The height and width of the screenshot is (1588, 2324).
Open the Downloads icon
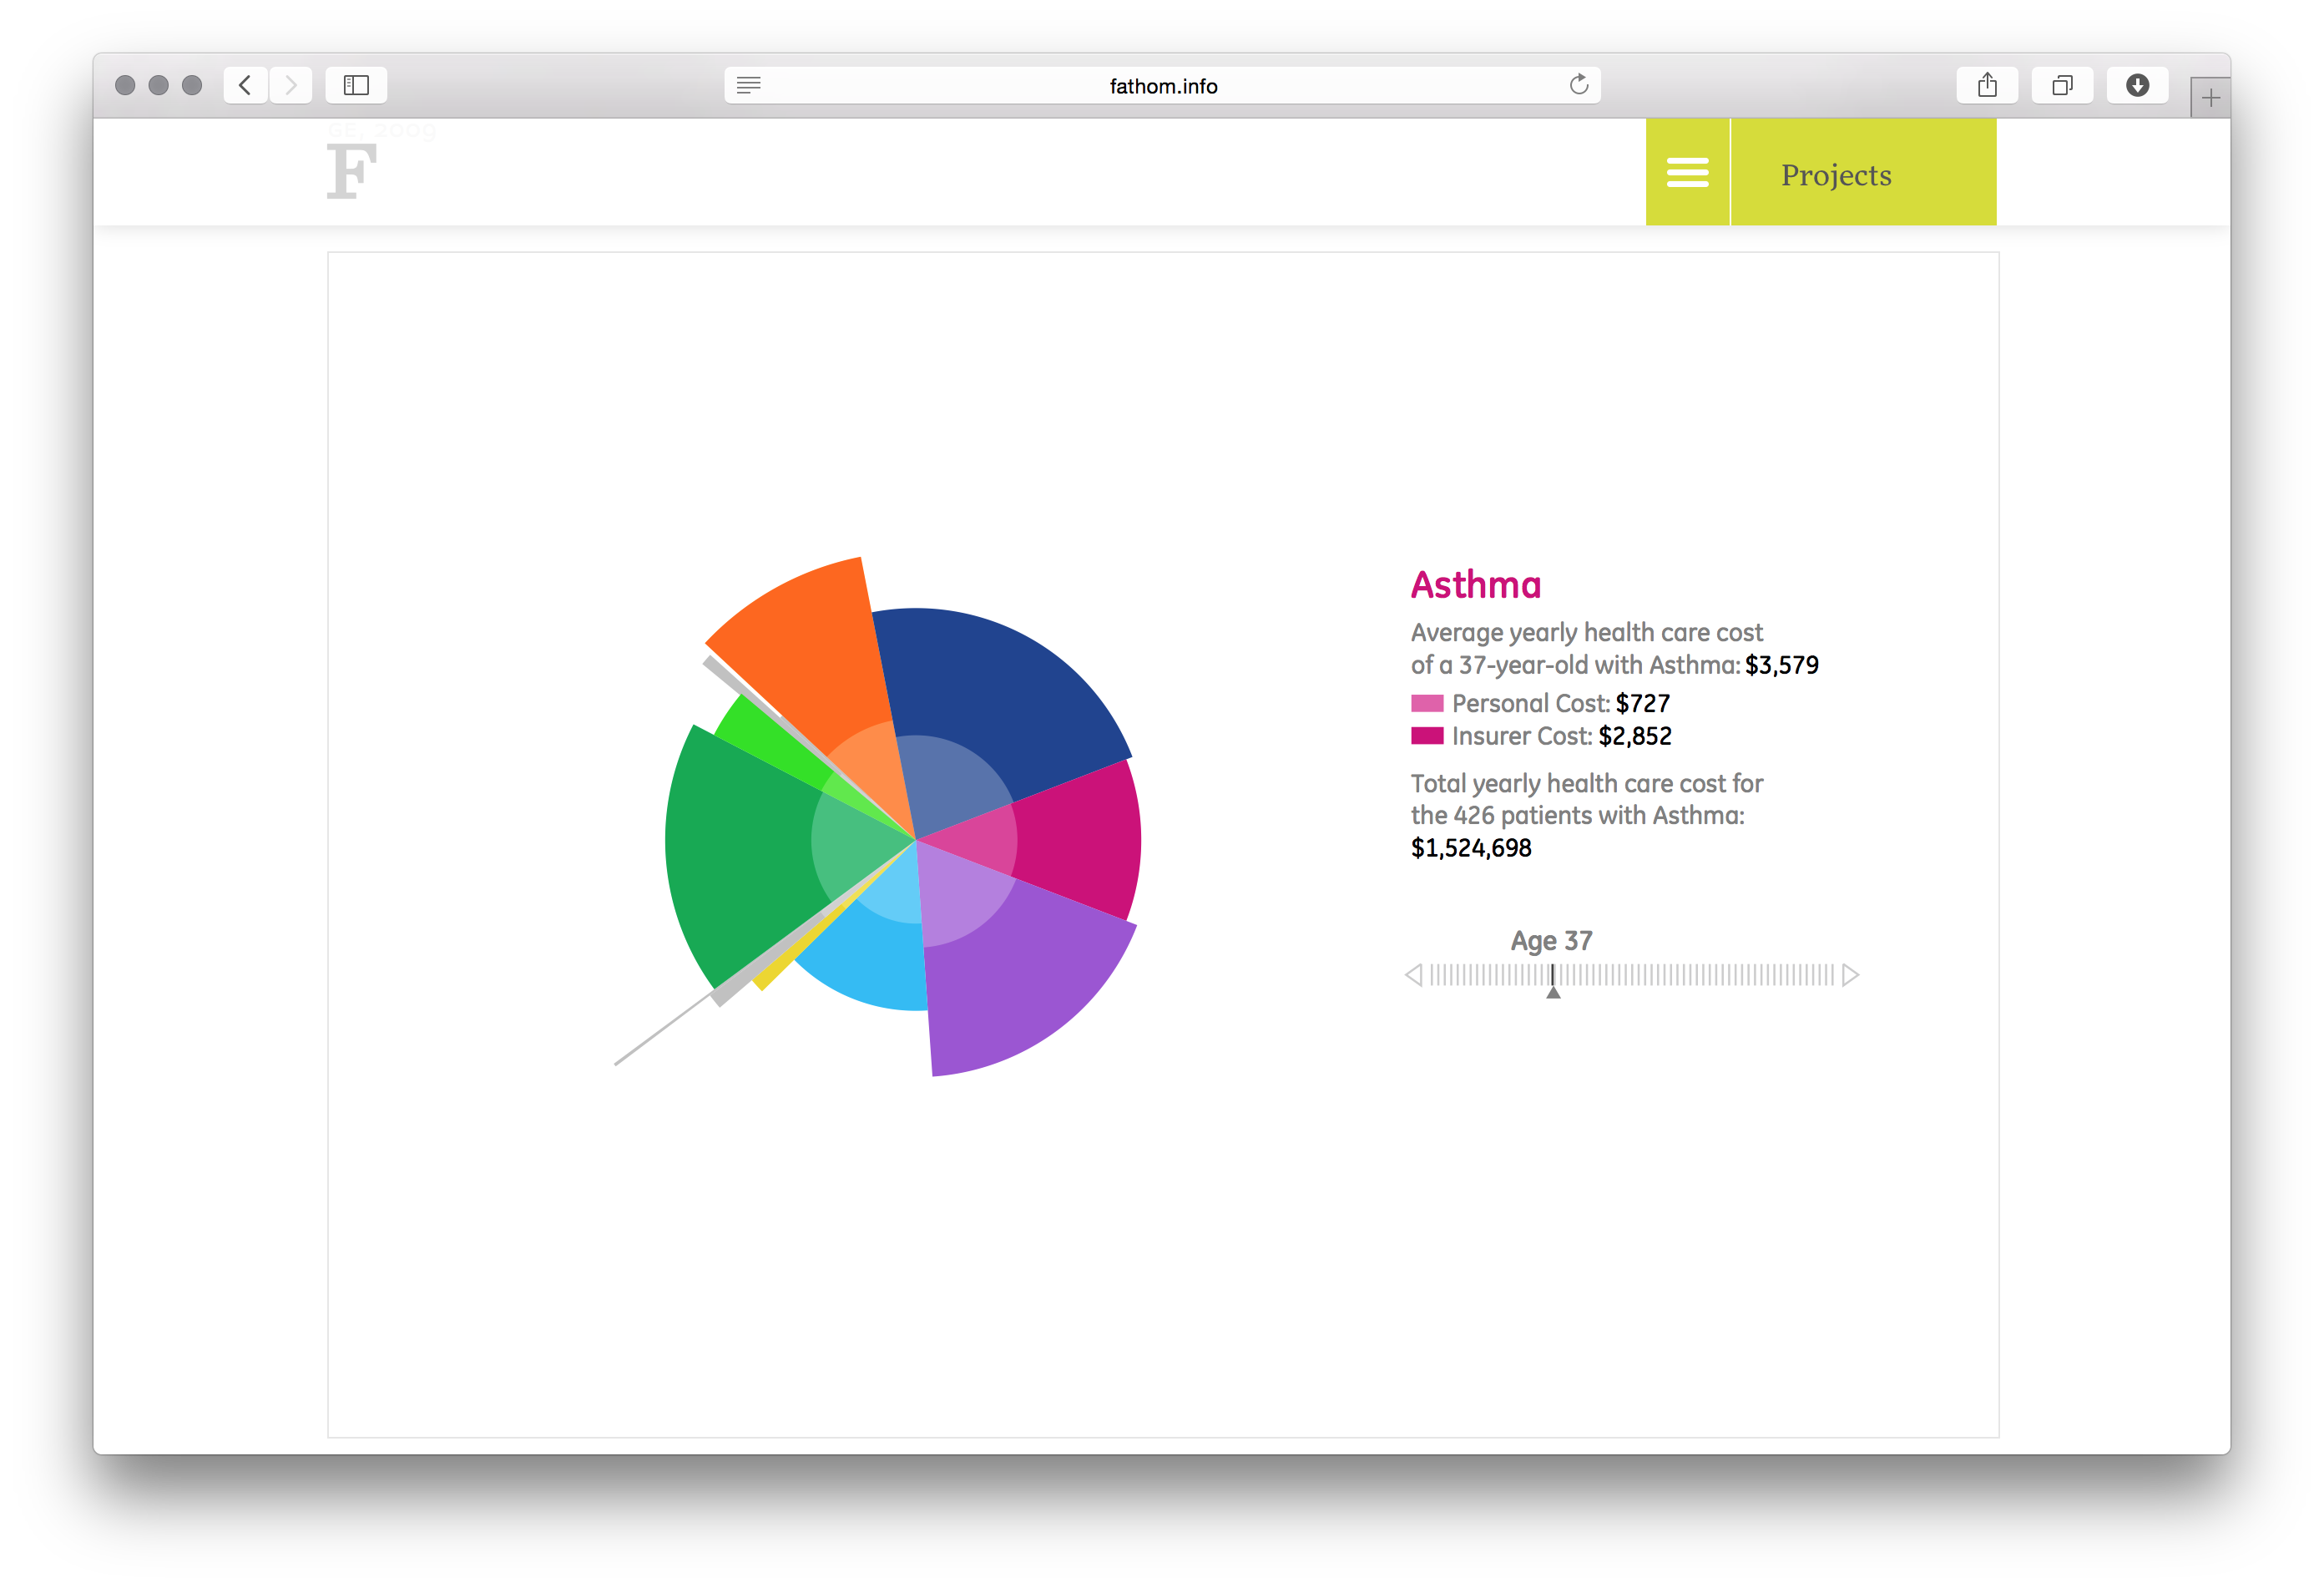coord(2137,85)
